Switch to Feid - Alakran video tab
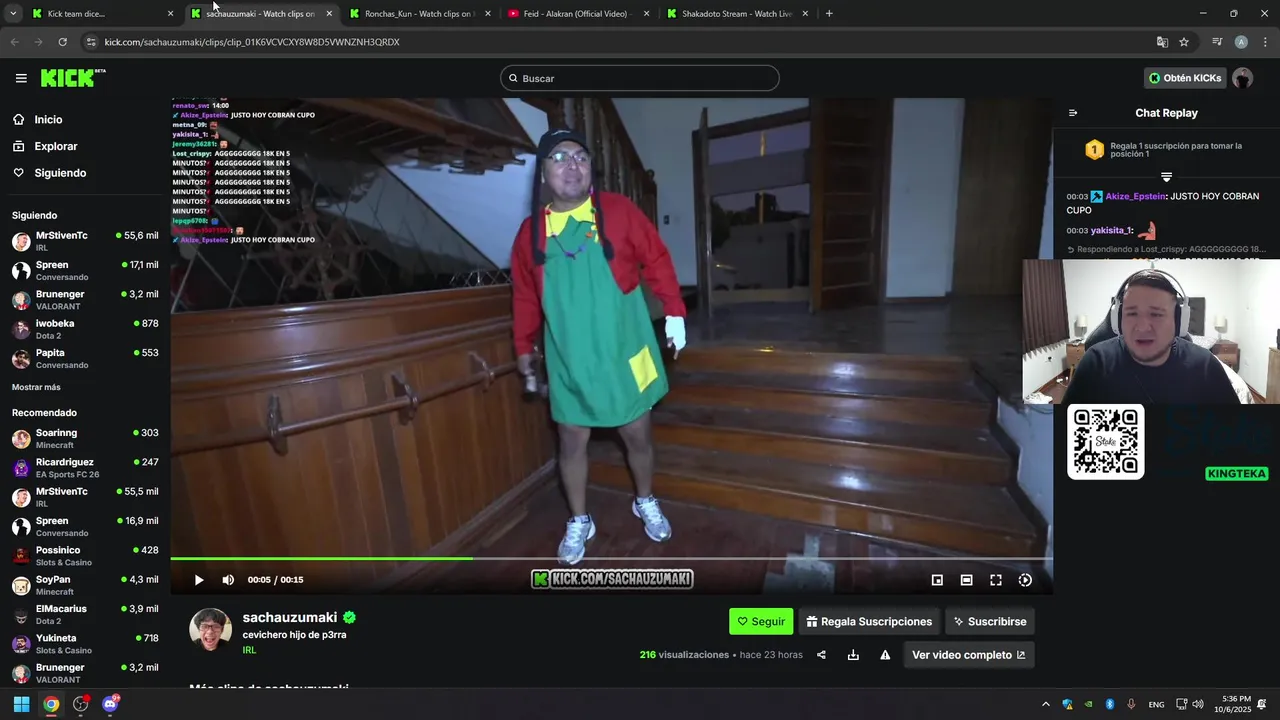 [x=579, y=14]
